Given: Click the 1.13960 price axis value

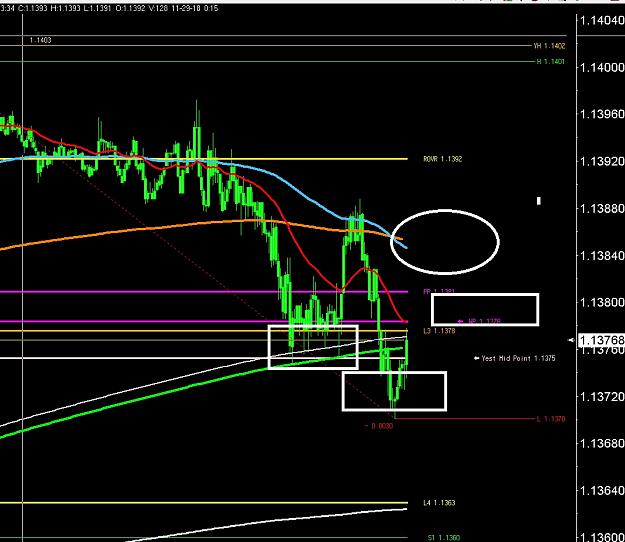Looking at the screenshot, I should coord(601,115).
